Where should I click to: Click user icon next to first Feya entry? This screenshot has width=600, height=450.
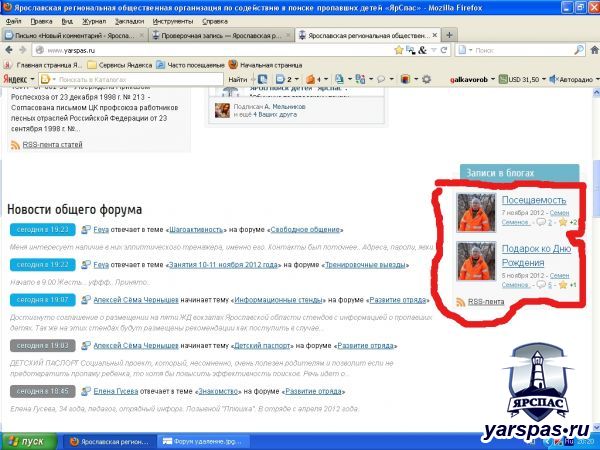(x=86, y=229)
